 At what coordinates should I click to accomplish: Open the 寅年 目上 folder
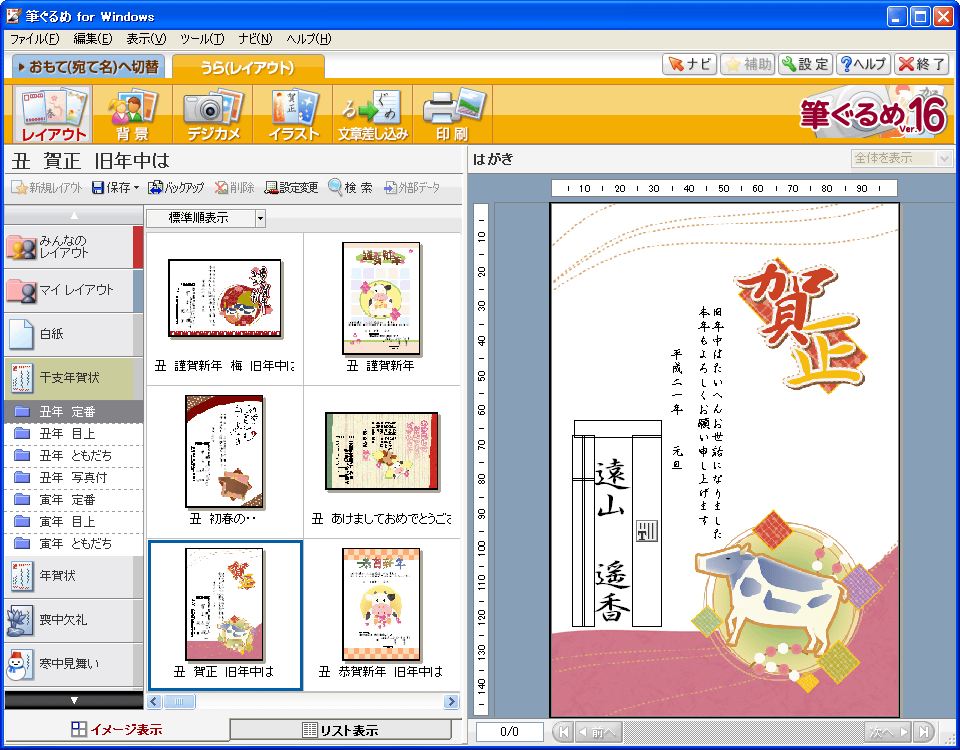pyautogui.click(x=73, y=522)
